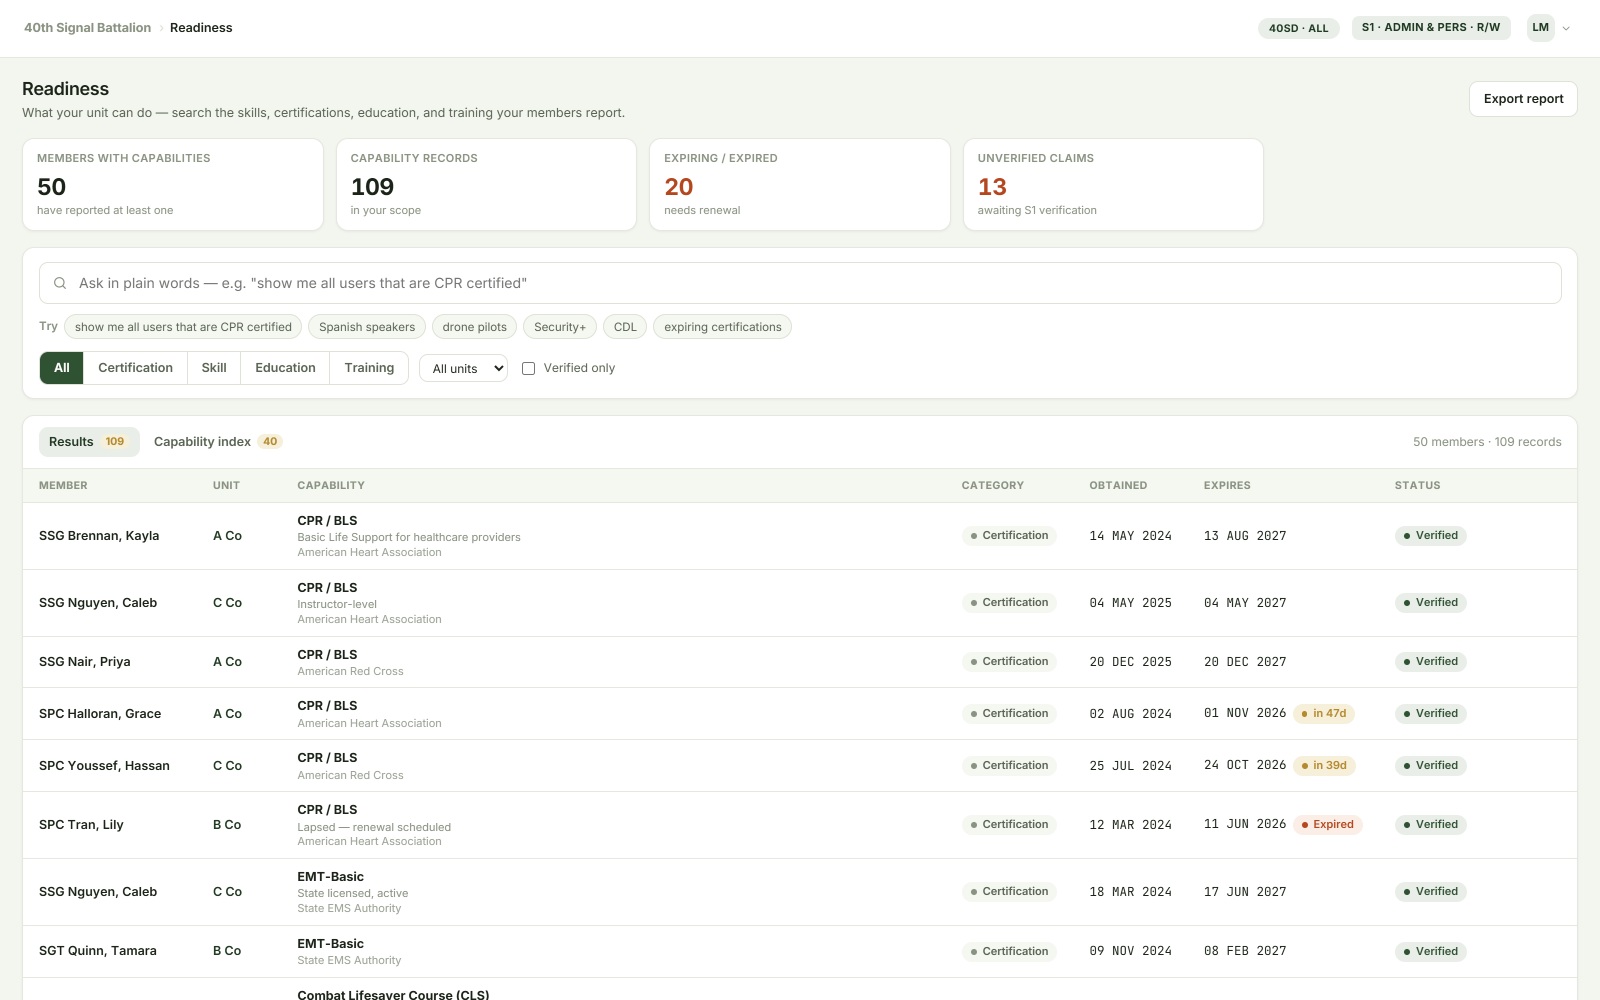The width and height of the screenshot is (1600, 1000).
Task: Click the S1 · ADMIN & PERS · R/W role badge
Action: [1430, 28]
